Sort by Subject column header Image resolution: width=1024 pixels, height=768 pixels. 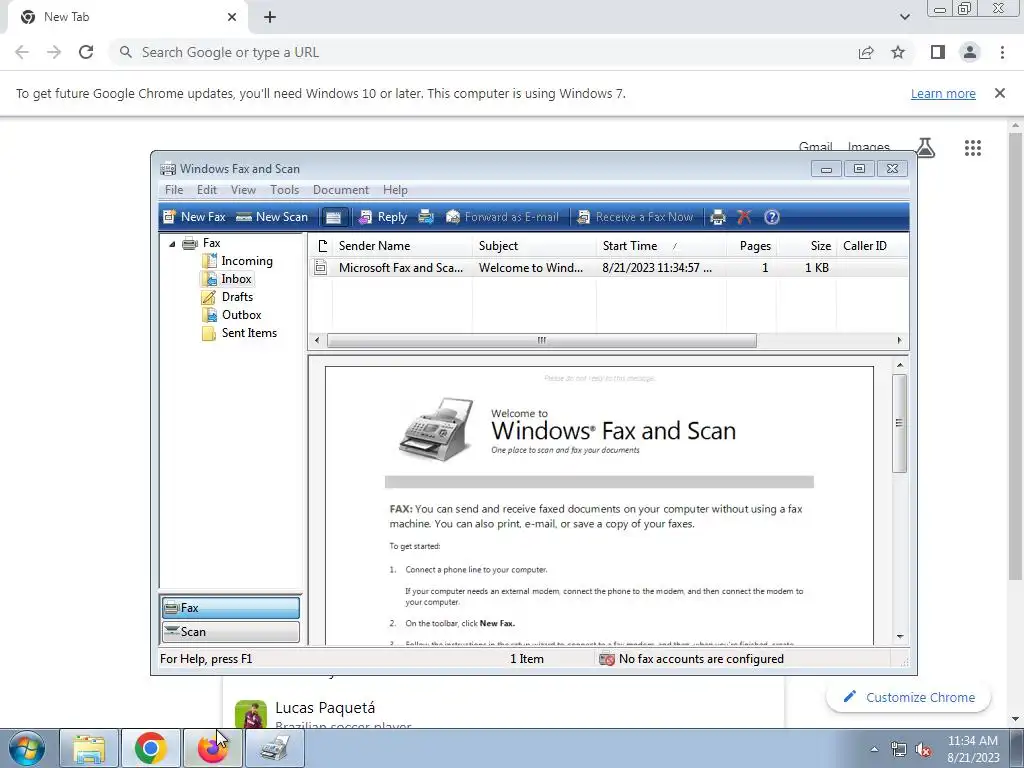[x=534, y=246]
